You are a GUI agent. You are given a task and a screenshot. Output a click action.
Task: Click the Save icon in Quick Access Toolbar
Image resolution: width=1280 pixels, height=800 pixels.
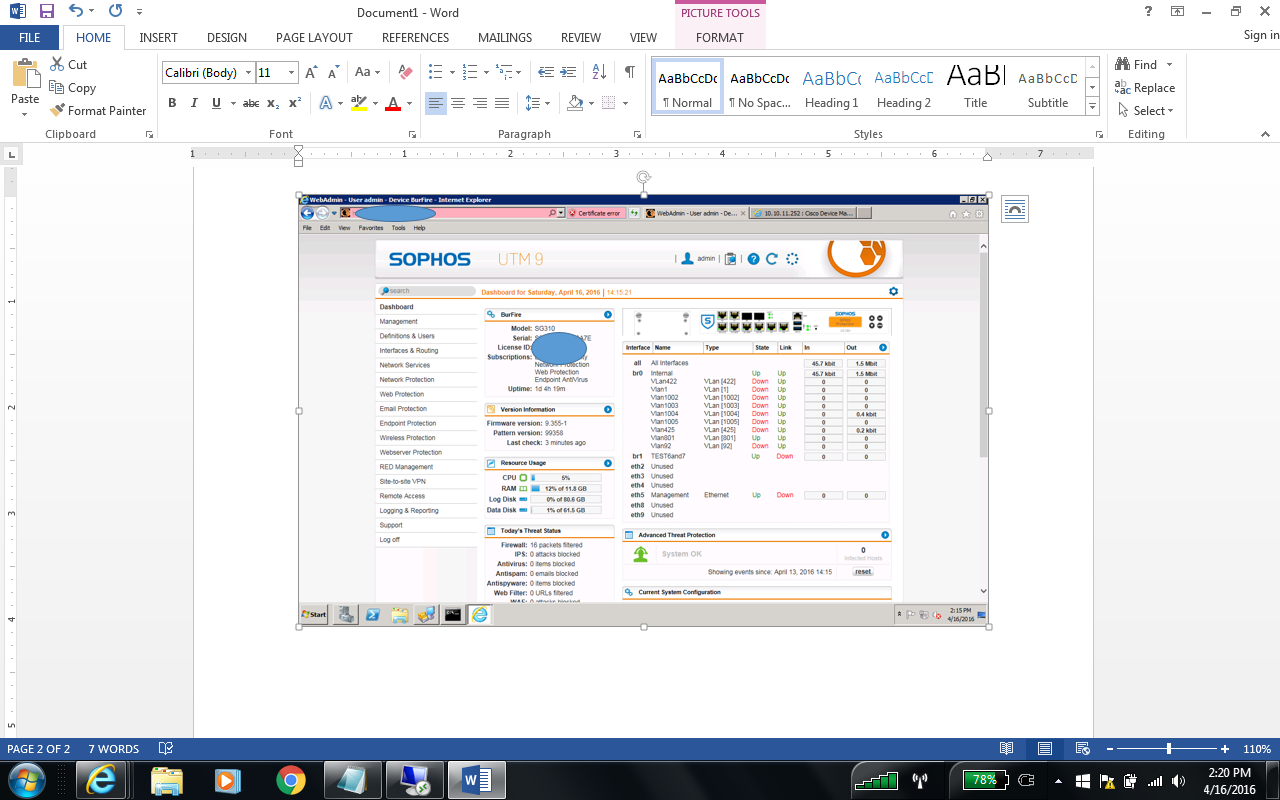(47, 12)
